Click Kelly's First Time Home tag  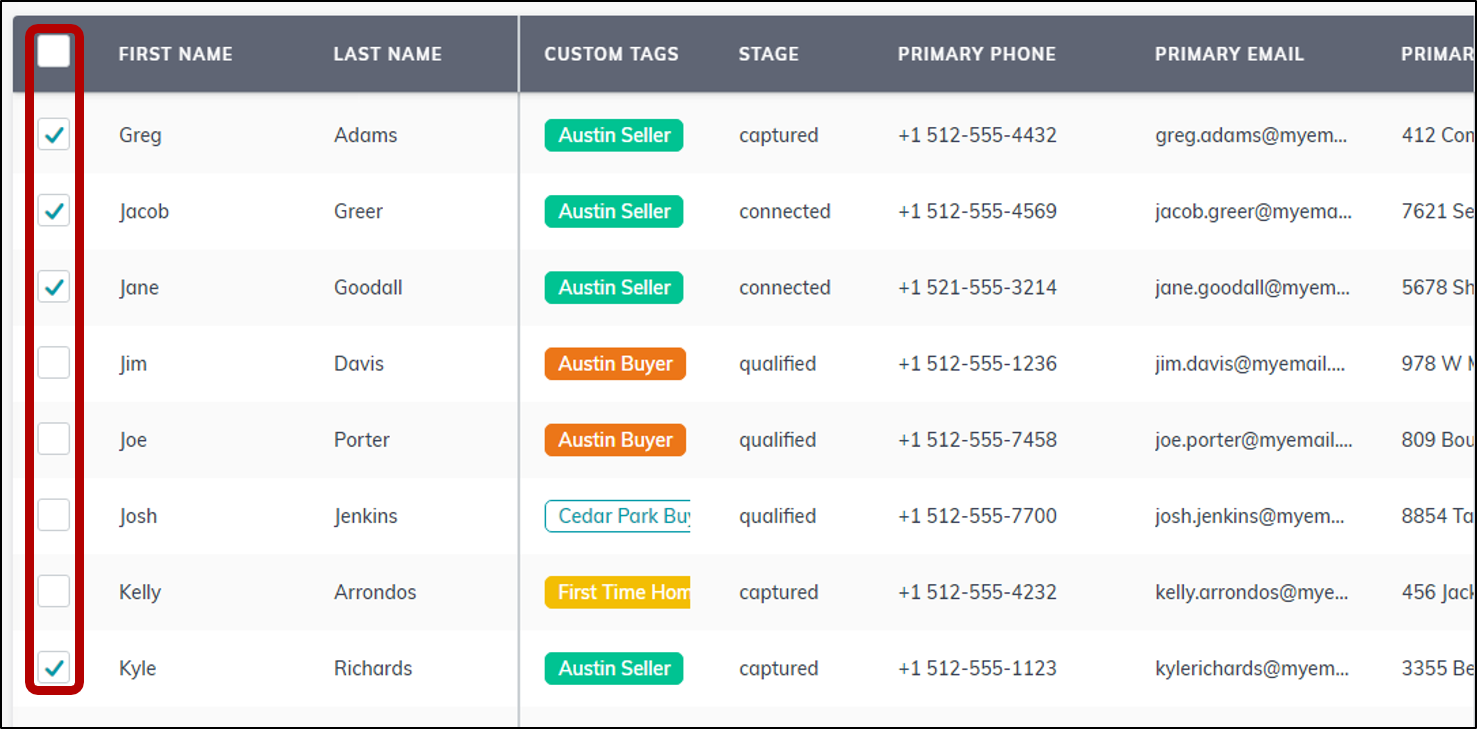point(616,591)
